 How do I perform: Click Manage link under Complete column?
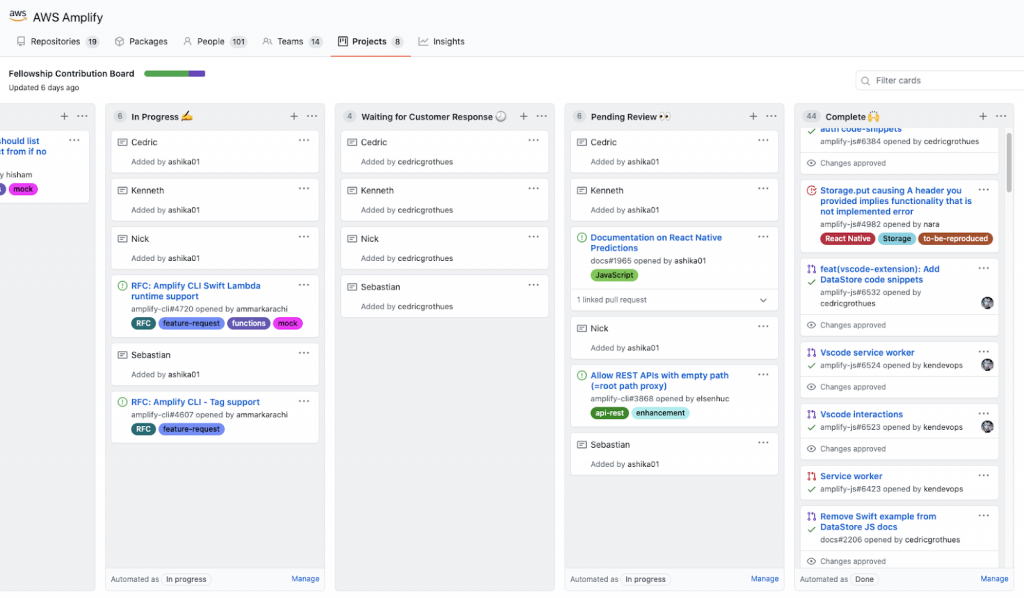[x=994, y=579]
